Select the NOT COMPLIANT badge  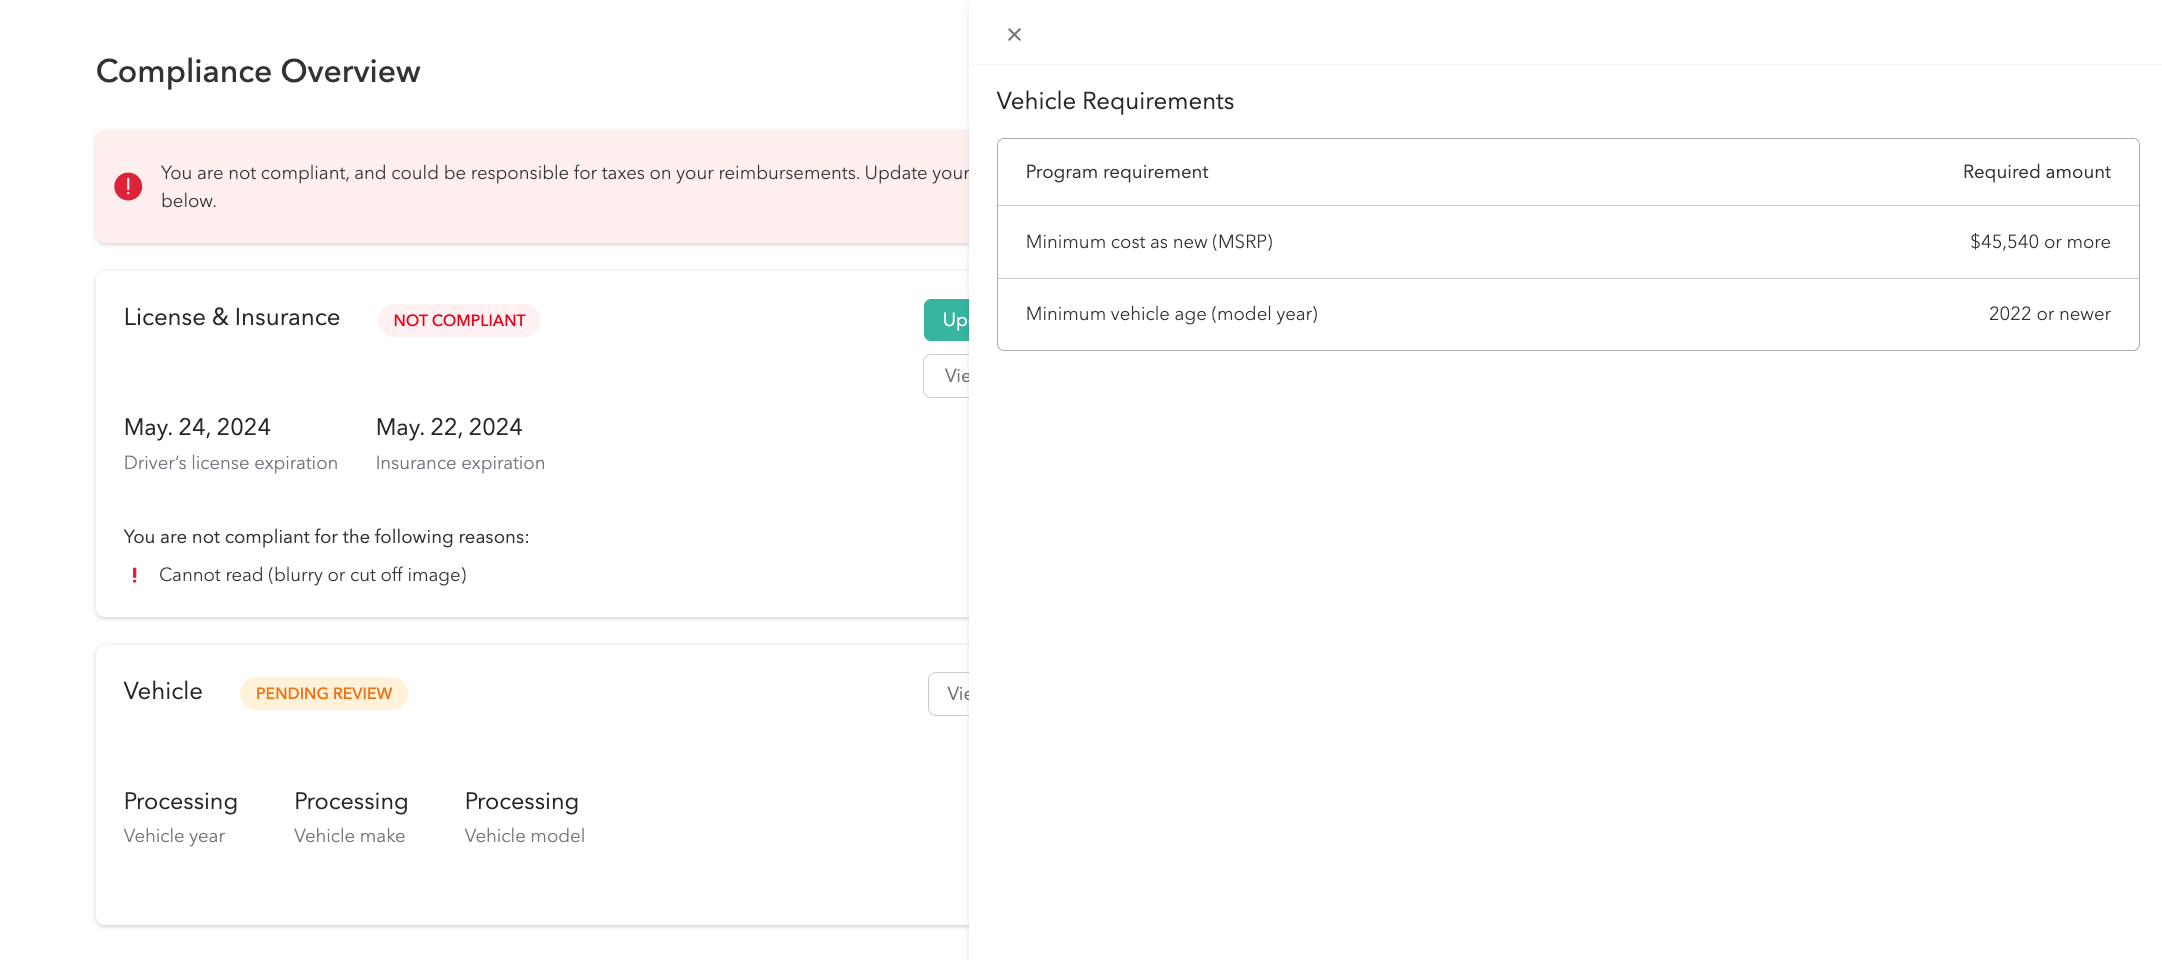pyautogui.click(x=459, y=320)
